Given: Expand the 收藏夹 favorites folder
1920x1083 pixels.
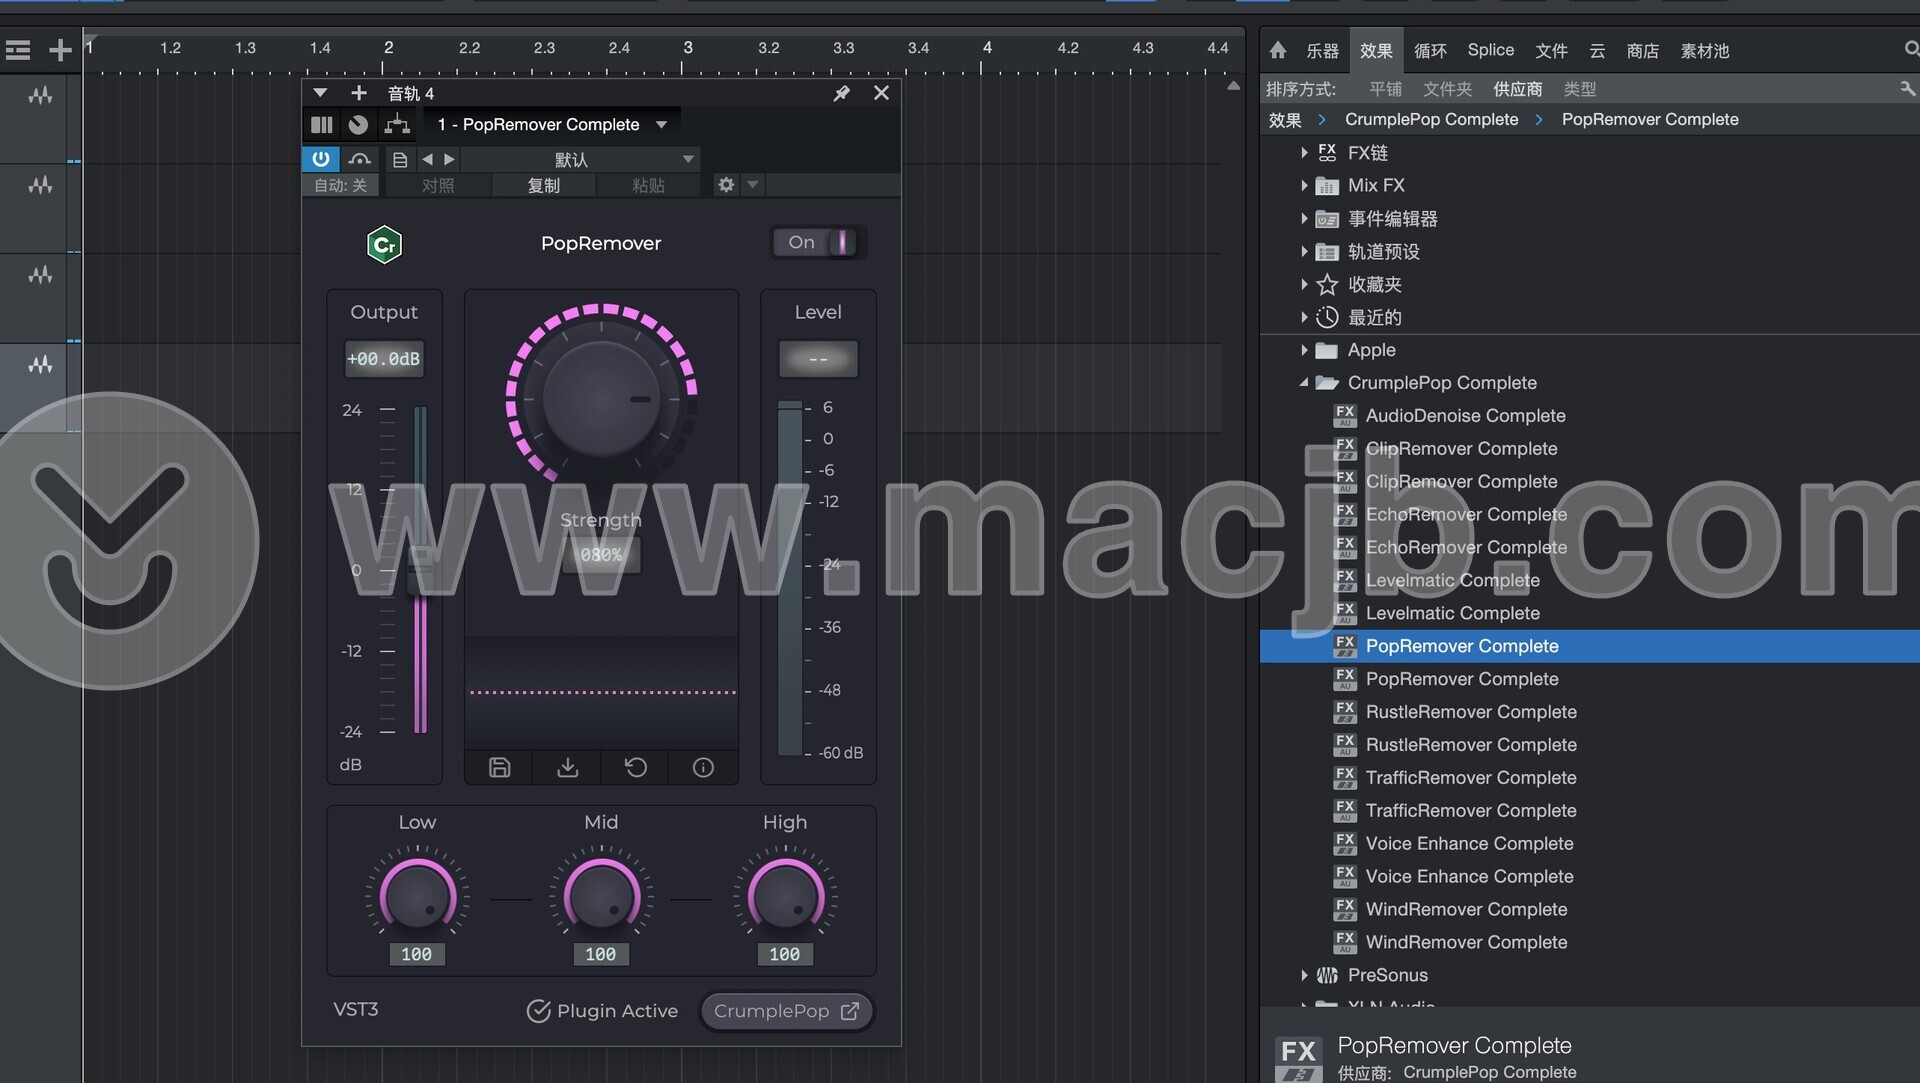Looking at the screenshot, I should (x=1304, y=285).
